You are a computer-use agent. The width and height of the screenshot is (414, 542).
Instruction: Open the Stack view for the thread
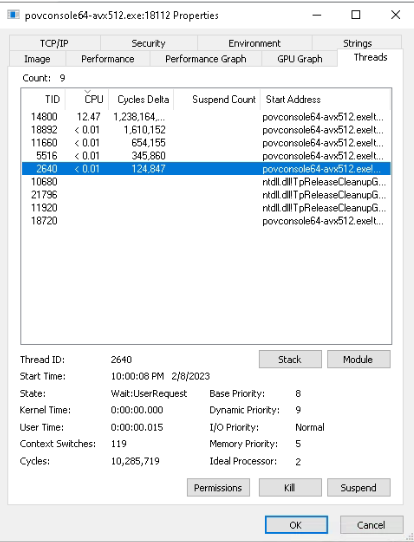point(290,359)
